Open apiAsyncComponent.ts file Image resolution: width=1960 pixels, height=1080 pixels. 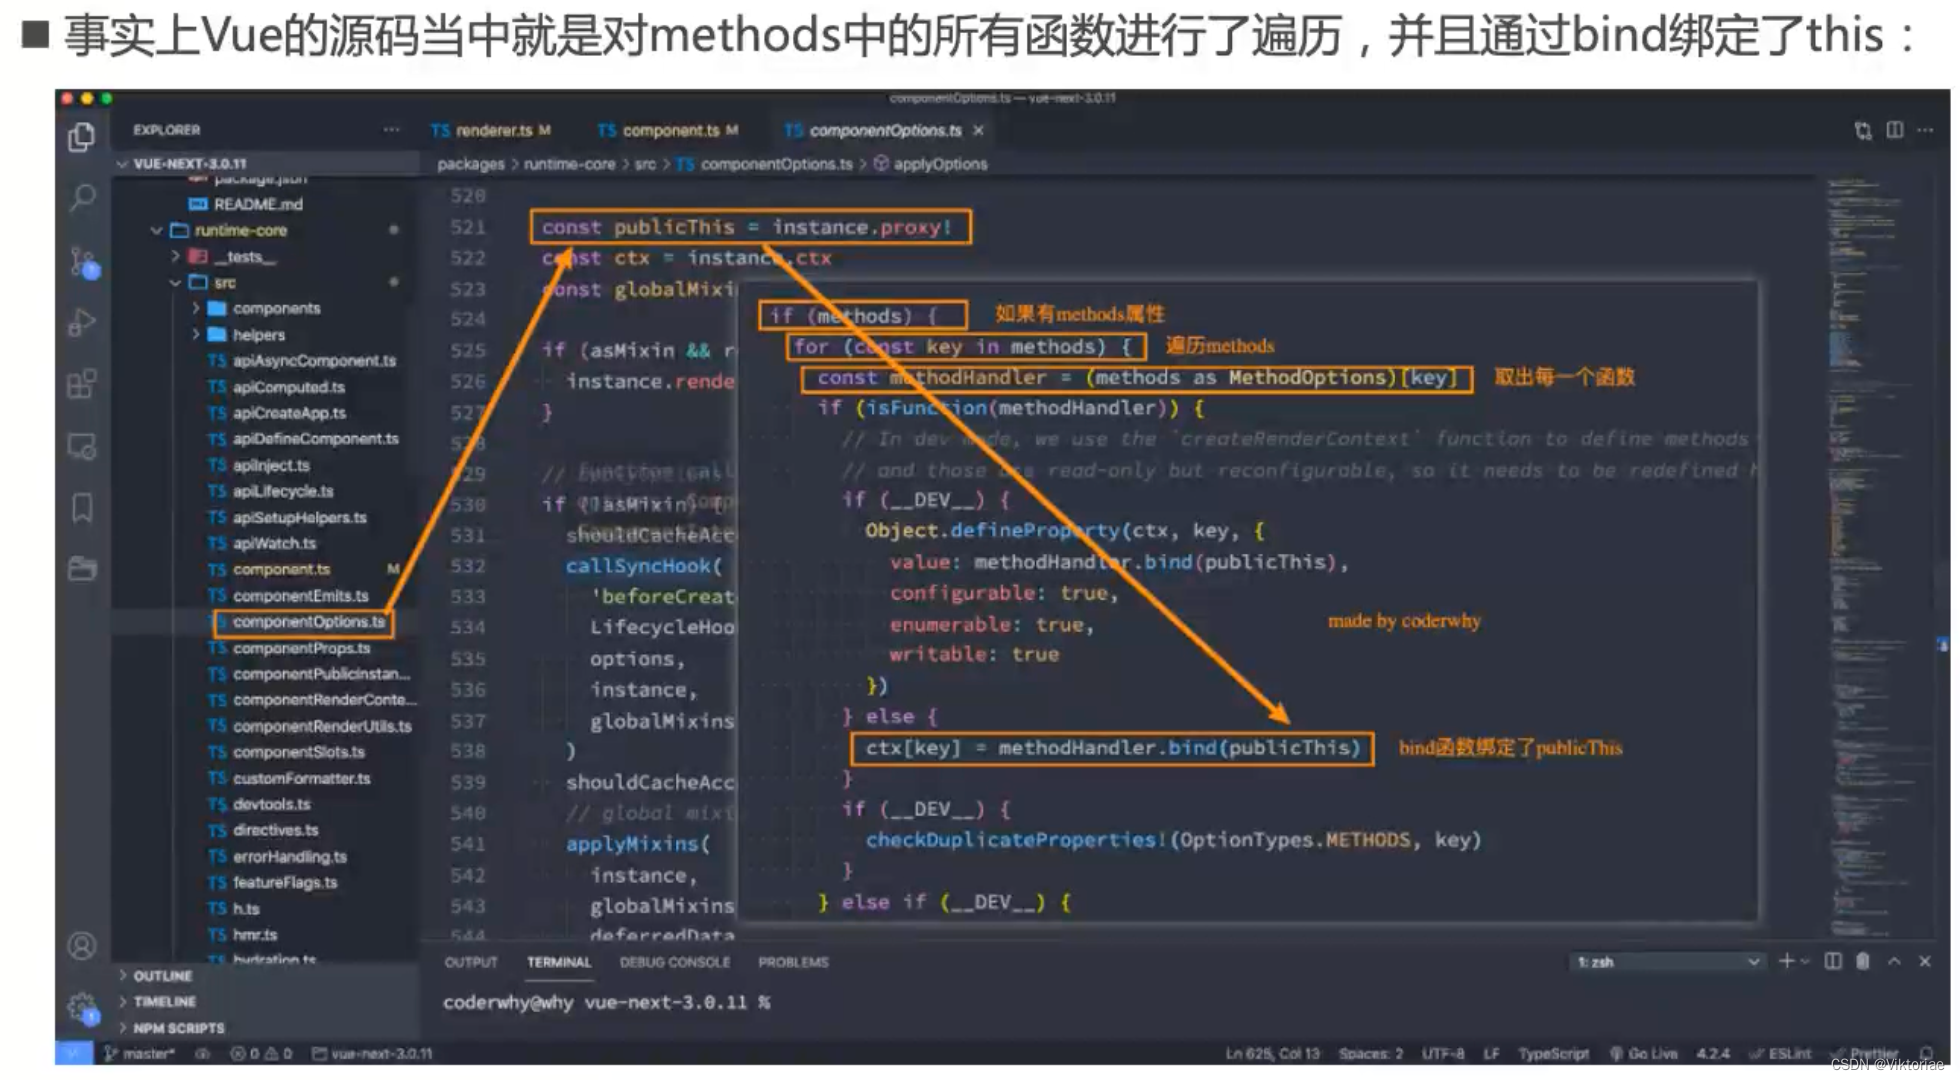pyautogui.click(x=314, y=361)
